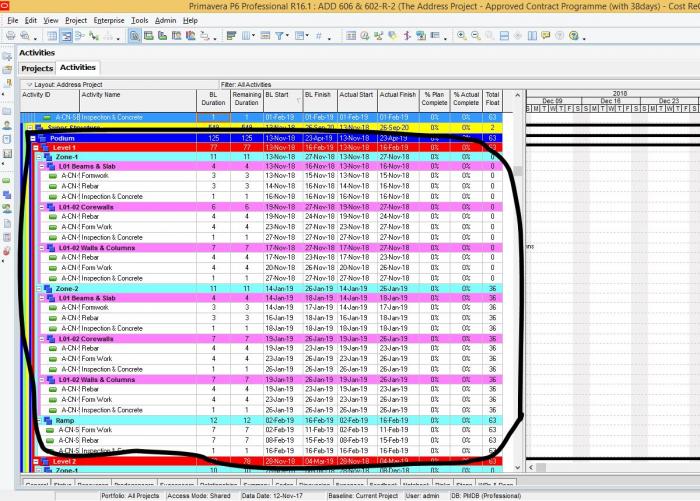Screen dimensions: 700x501
Task: Click the Reports icon in left sidebar
Action: (7, 139)
